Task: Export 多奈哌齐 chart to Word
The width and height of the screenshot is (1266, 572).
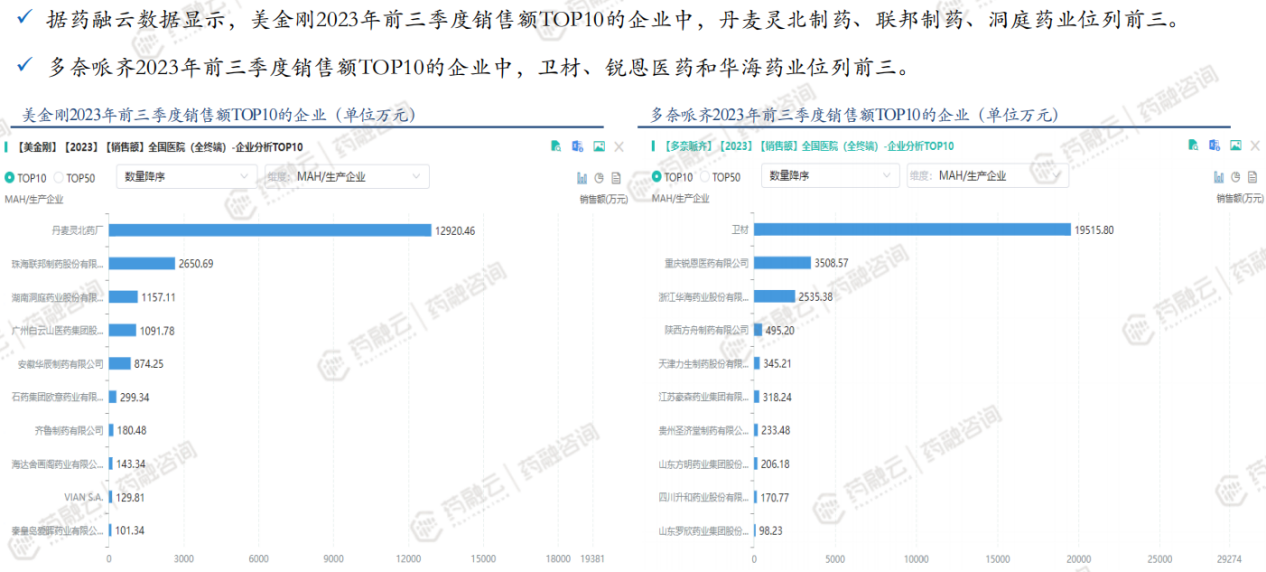Action: (x=1214, y=146)
